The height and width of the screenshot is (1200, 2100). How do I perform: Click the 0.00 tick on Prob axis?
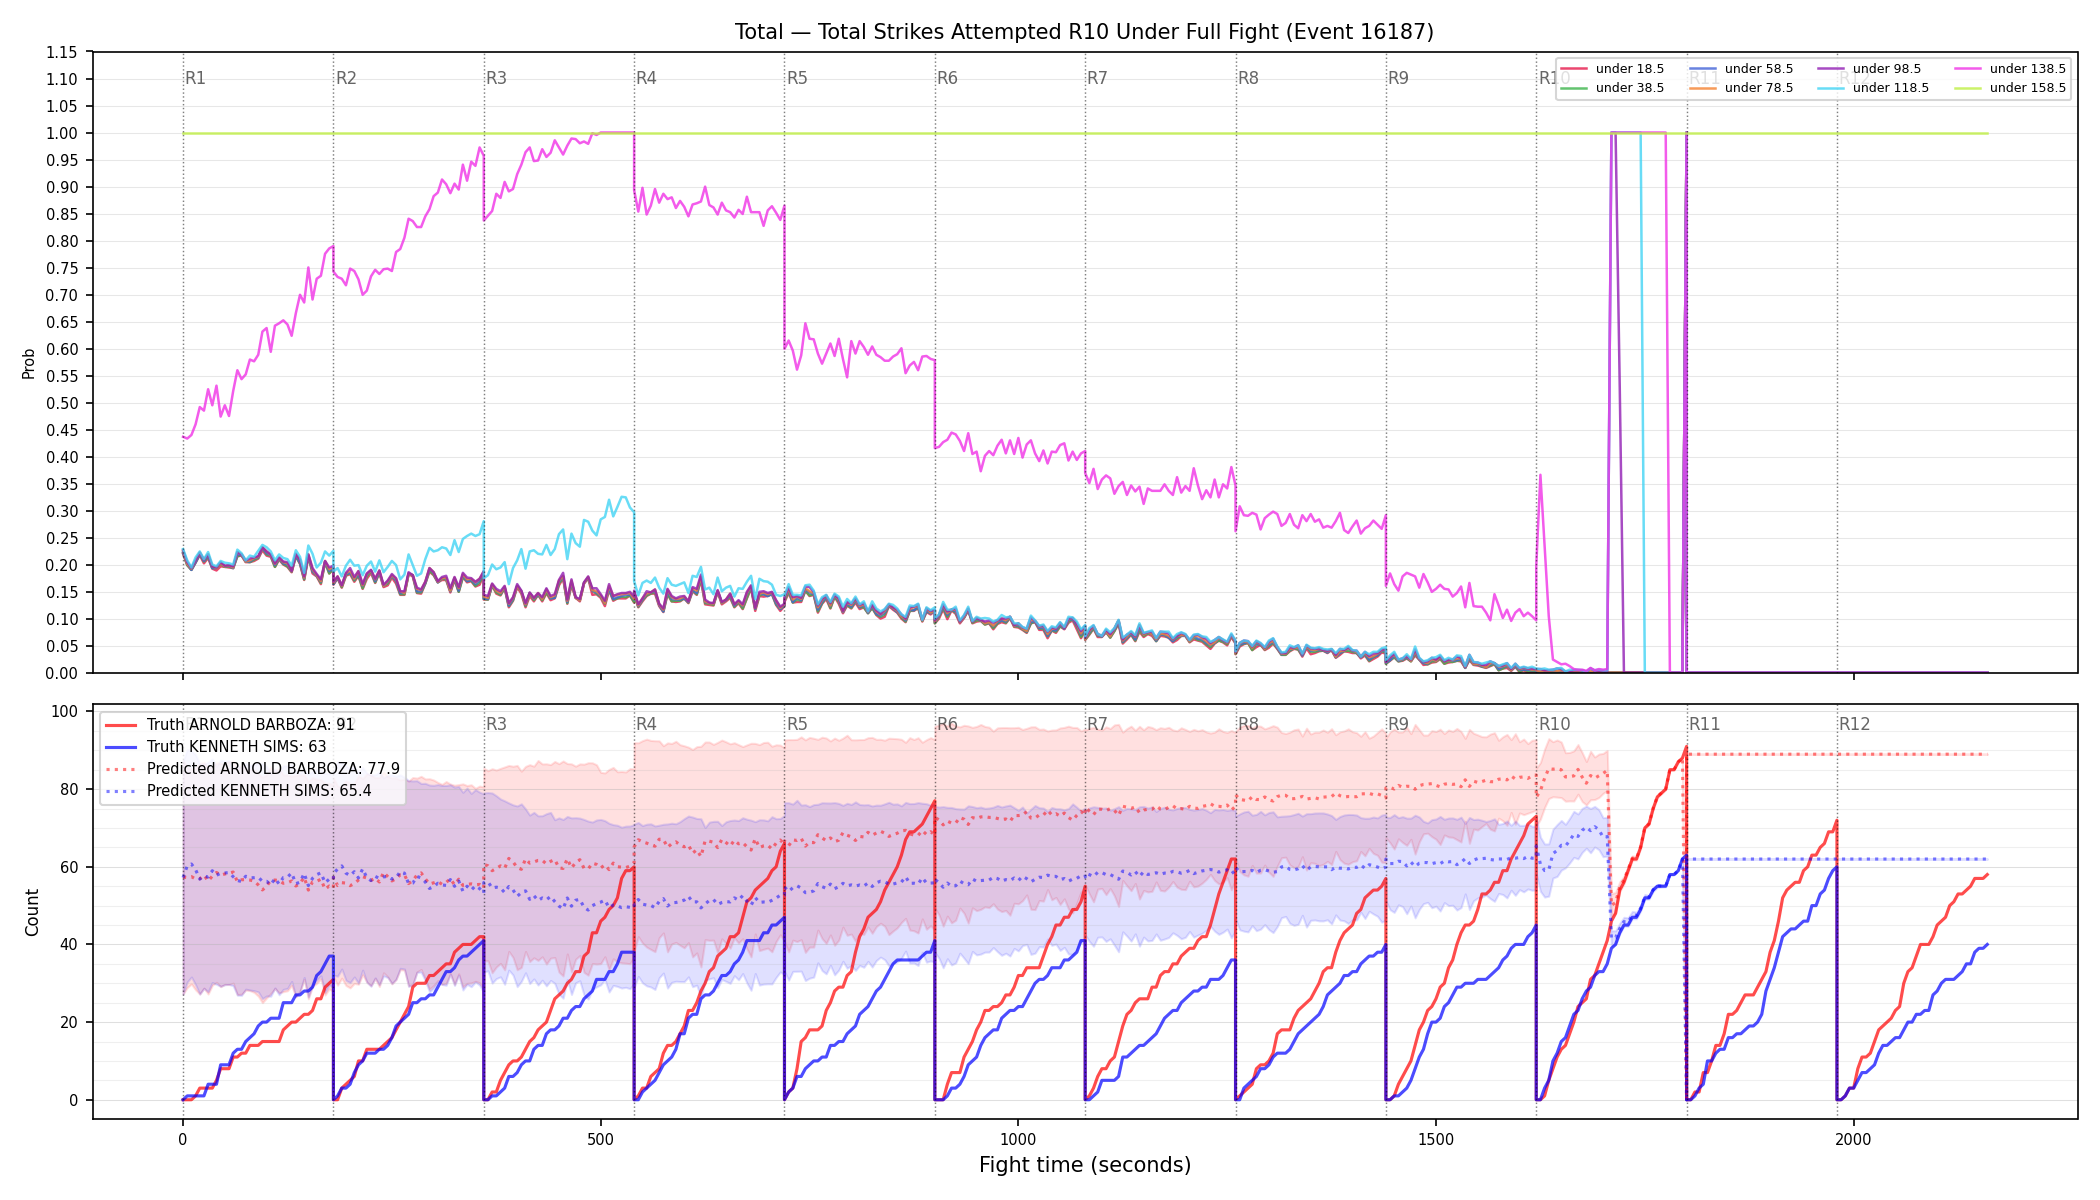pos(62,673)
